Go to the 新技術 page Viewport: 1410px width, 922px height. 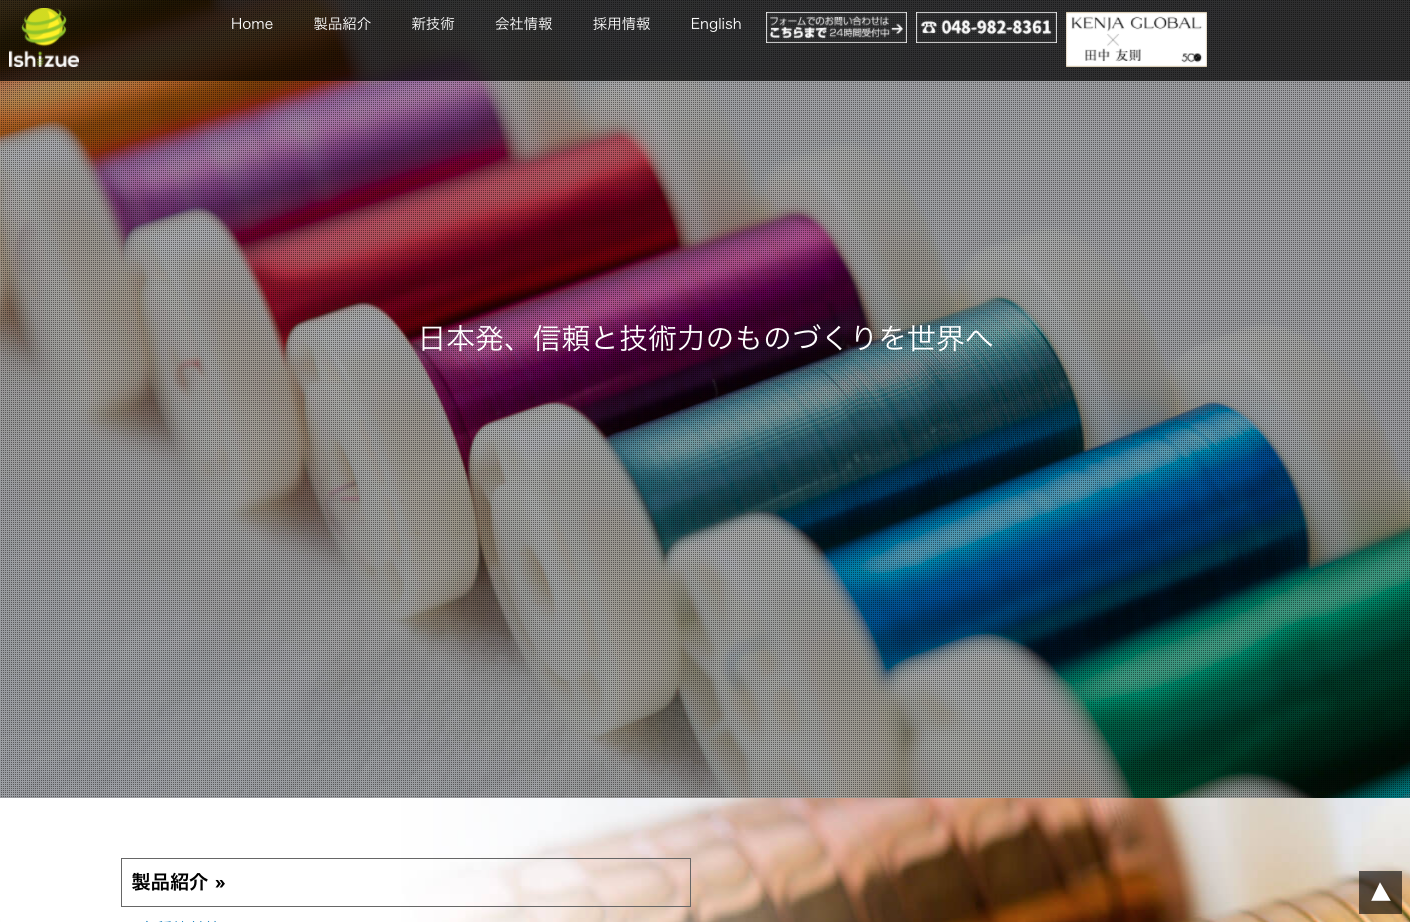433,24
